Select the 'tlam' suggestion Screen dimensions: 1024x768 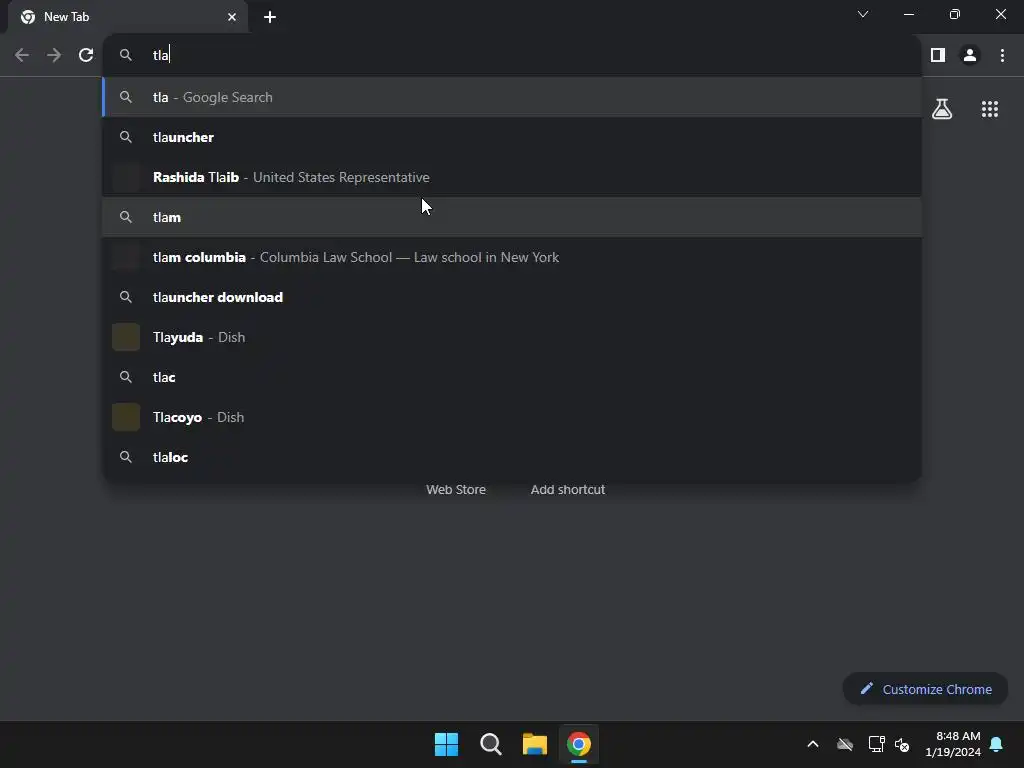coord(511,217)
